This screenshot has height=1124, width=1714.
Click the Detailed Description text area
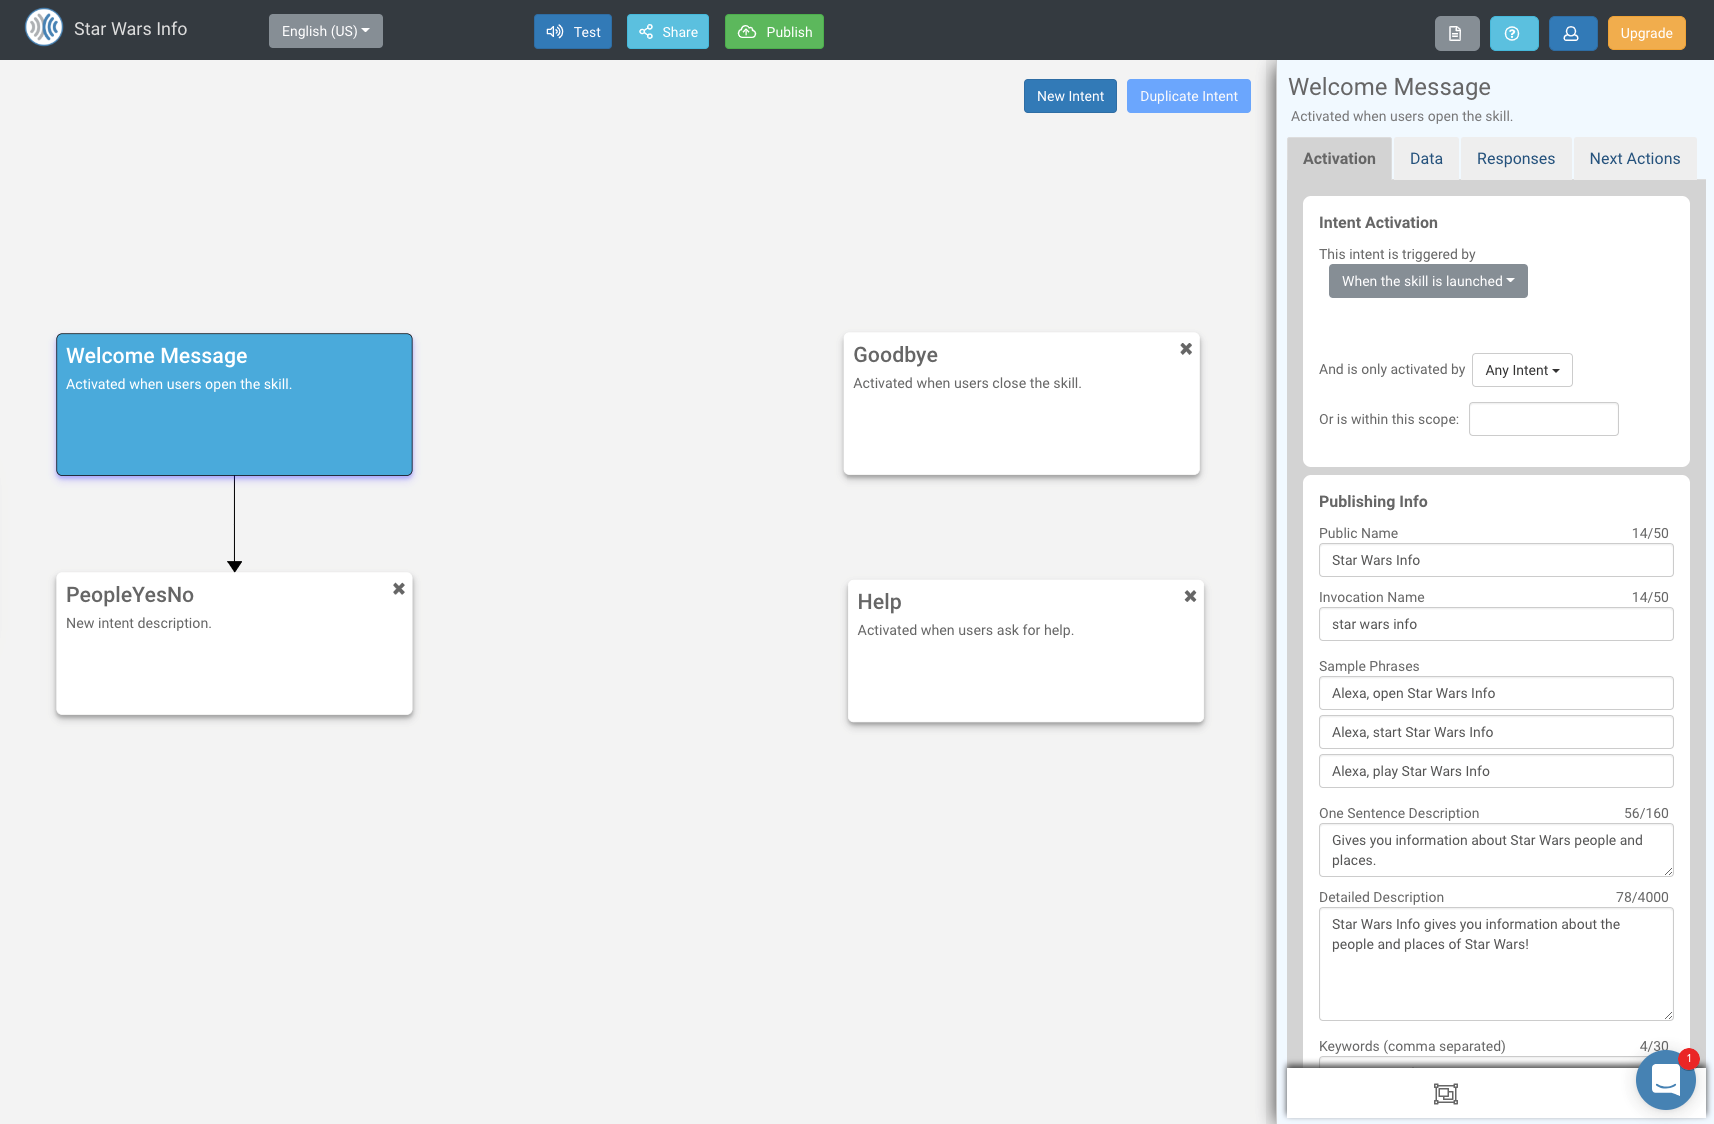(x=1496, y=964)
